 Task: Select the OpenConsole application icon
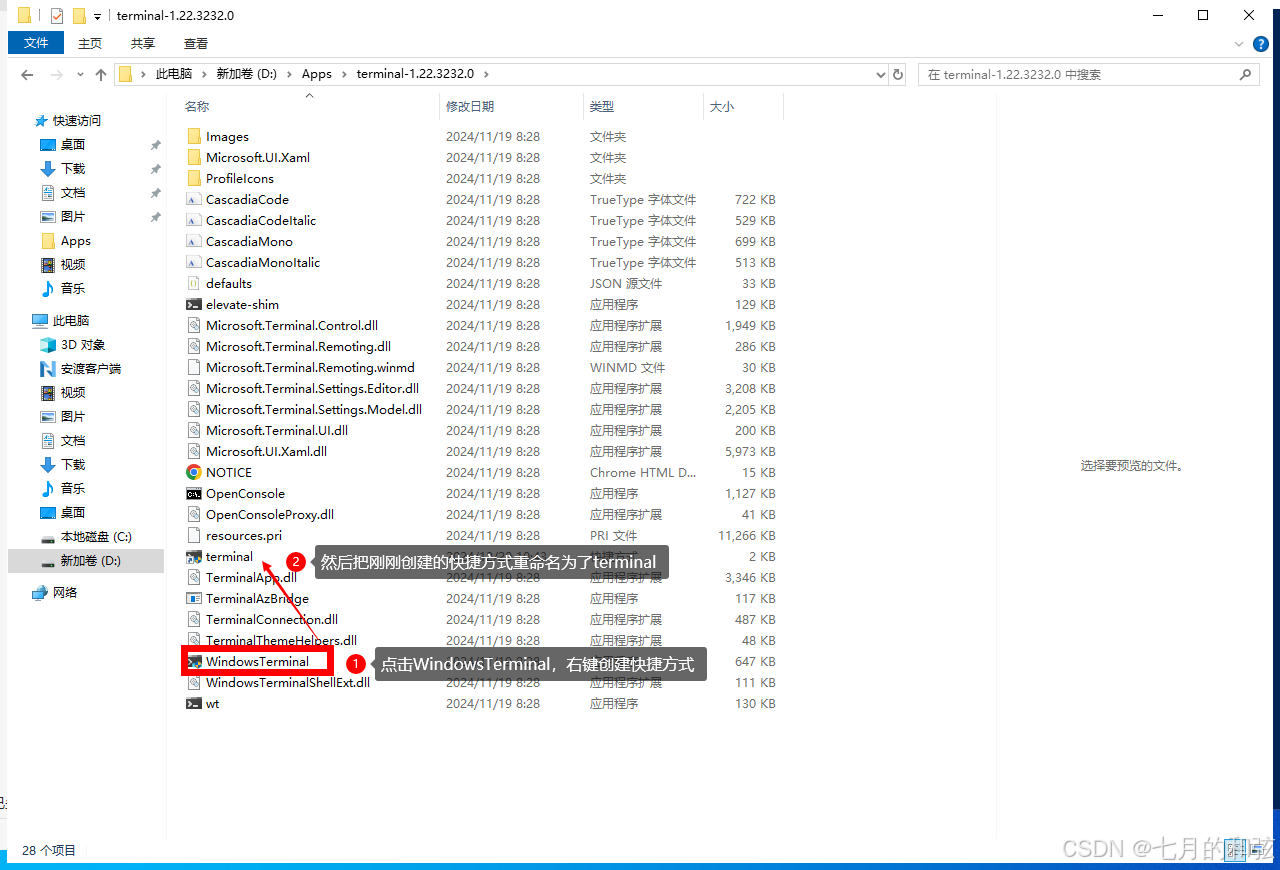point(194,494)
